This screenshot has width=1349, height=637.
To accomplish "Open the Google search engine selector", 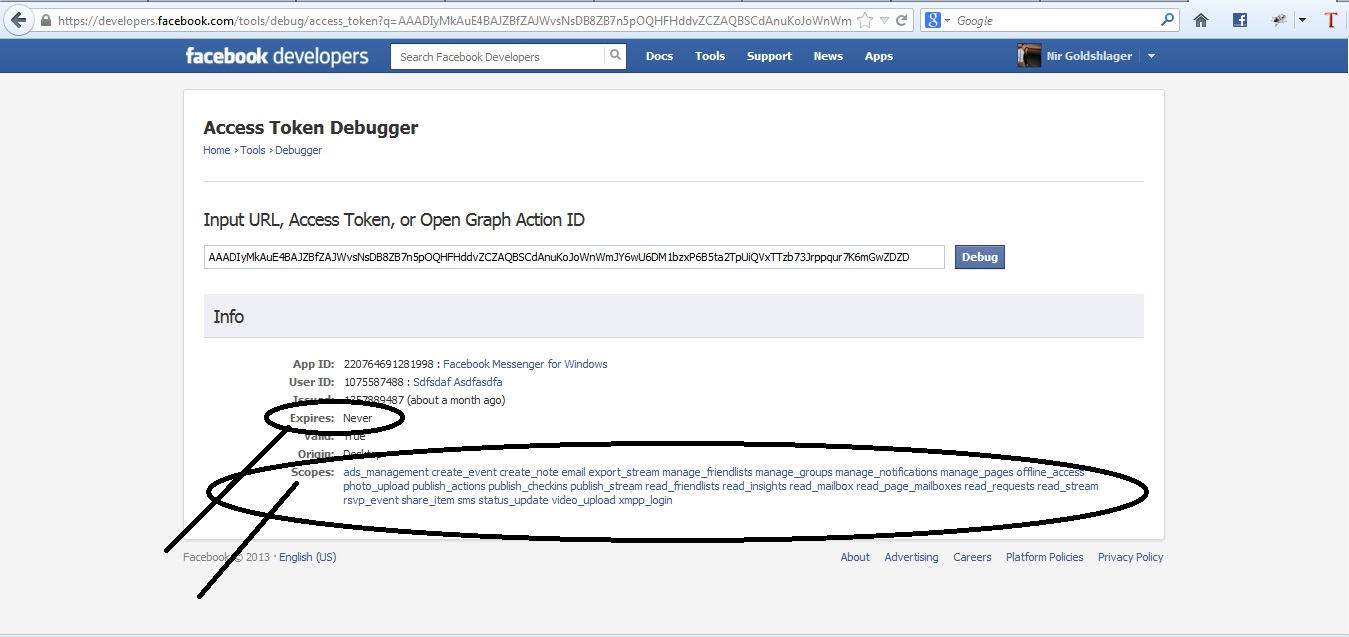I will click(x=936, y=20).
